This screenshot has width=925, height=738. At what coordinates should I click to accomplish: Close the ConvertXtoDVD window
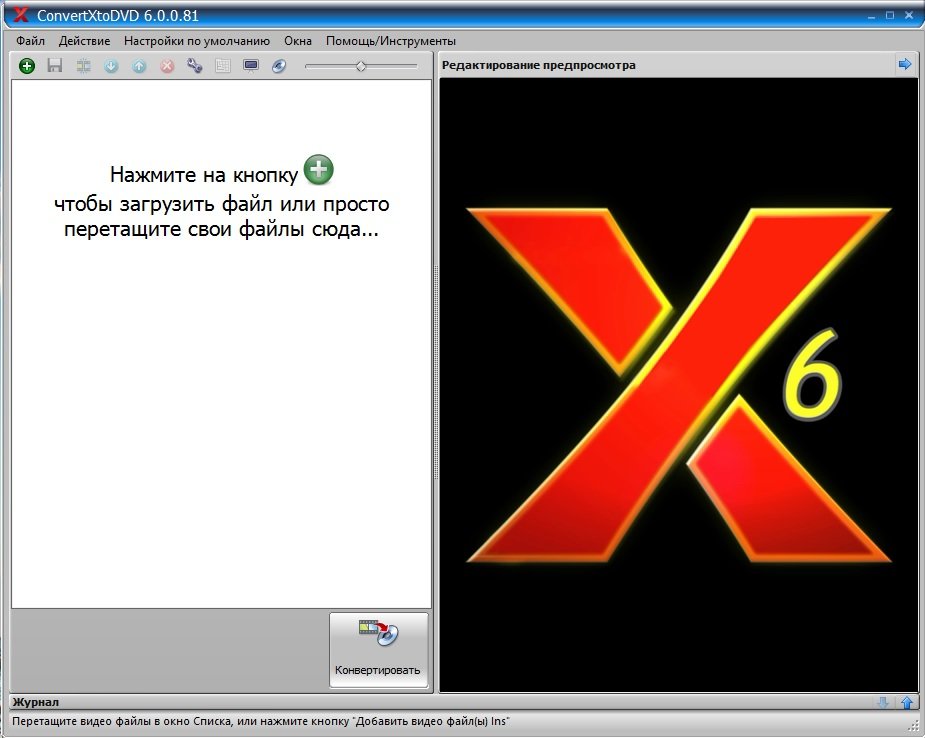click(909, 16)
